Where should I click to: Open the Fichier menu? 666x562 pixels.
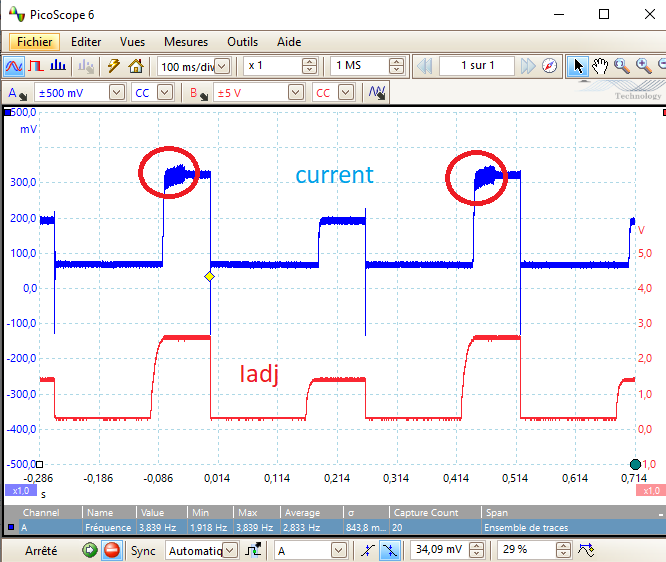click(x=34, y=42)
